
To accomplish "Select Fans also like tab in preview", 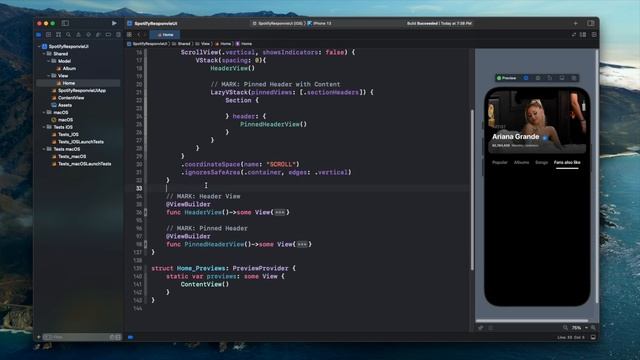I will pos(567,162).
